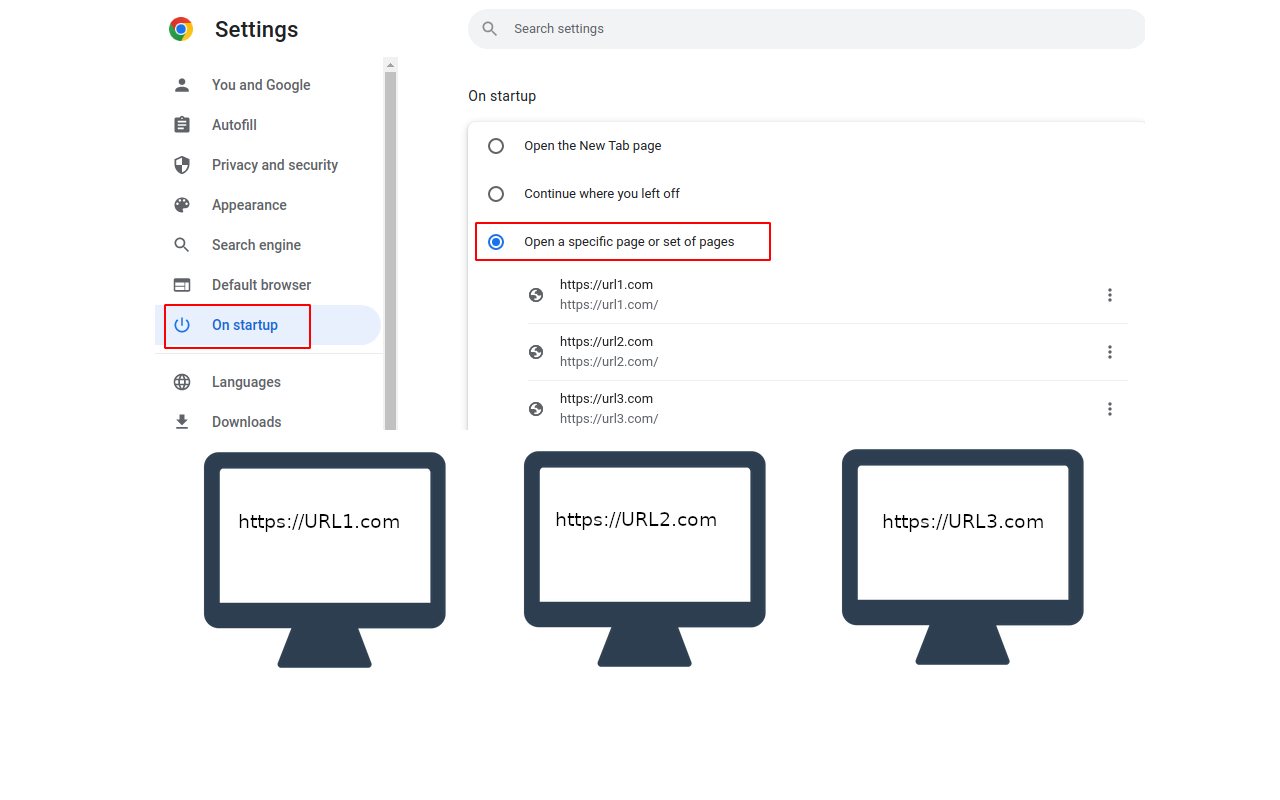Click the search magnifier icon in settings

coord(490,29)
